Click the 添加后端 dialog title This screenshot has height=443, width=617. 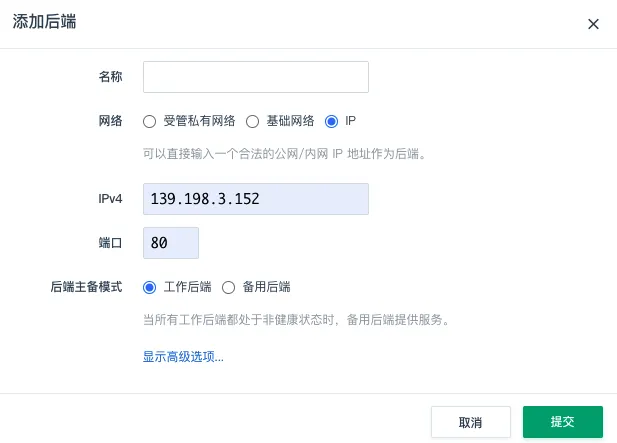tap(45, 23)
